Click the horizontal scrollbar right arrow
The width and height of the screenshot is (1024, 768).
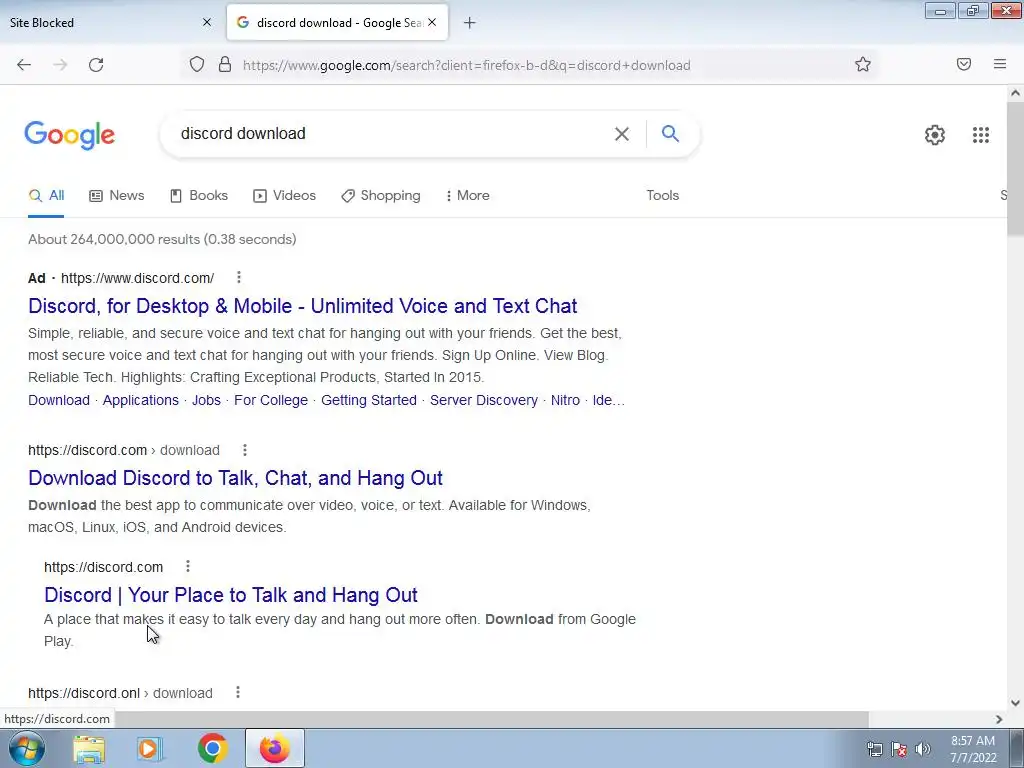999,719
